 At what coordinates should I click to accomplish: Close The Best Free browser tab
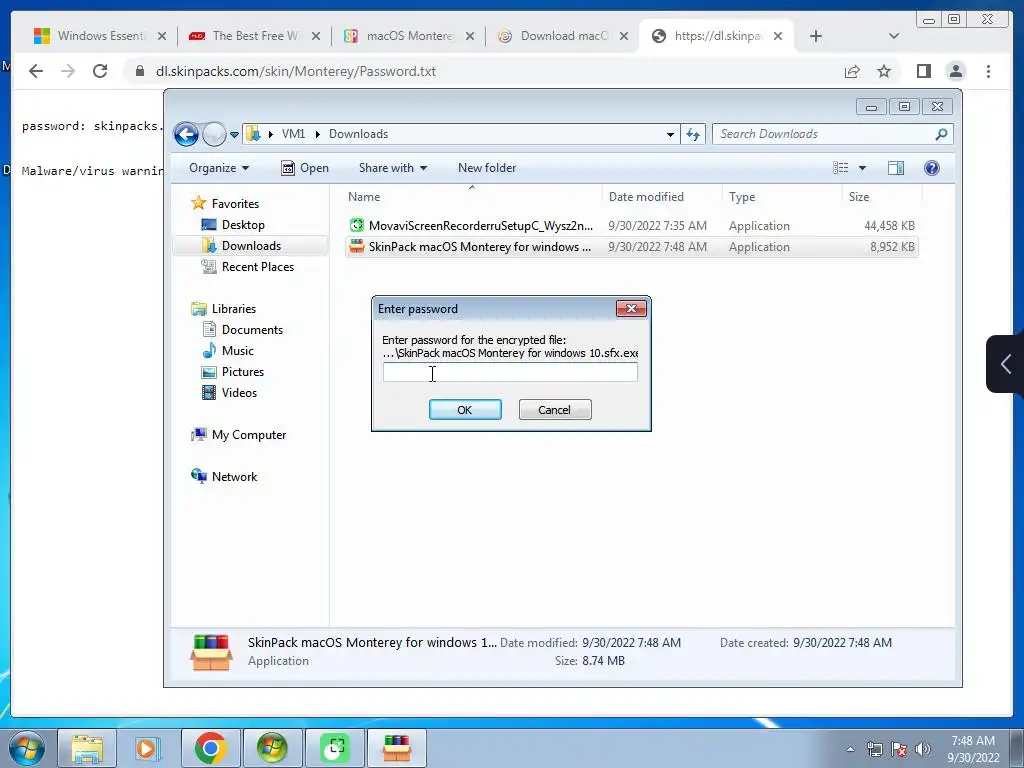tap(316, 36)
